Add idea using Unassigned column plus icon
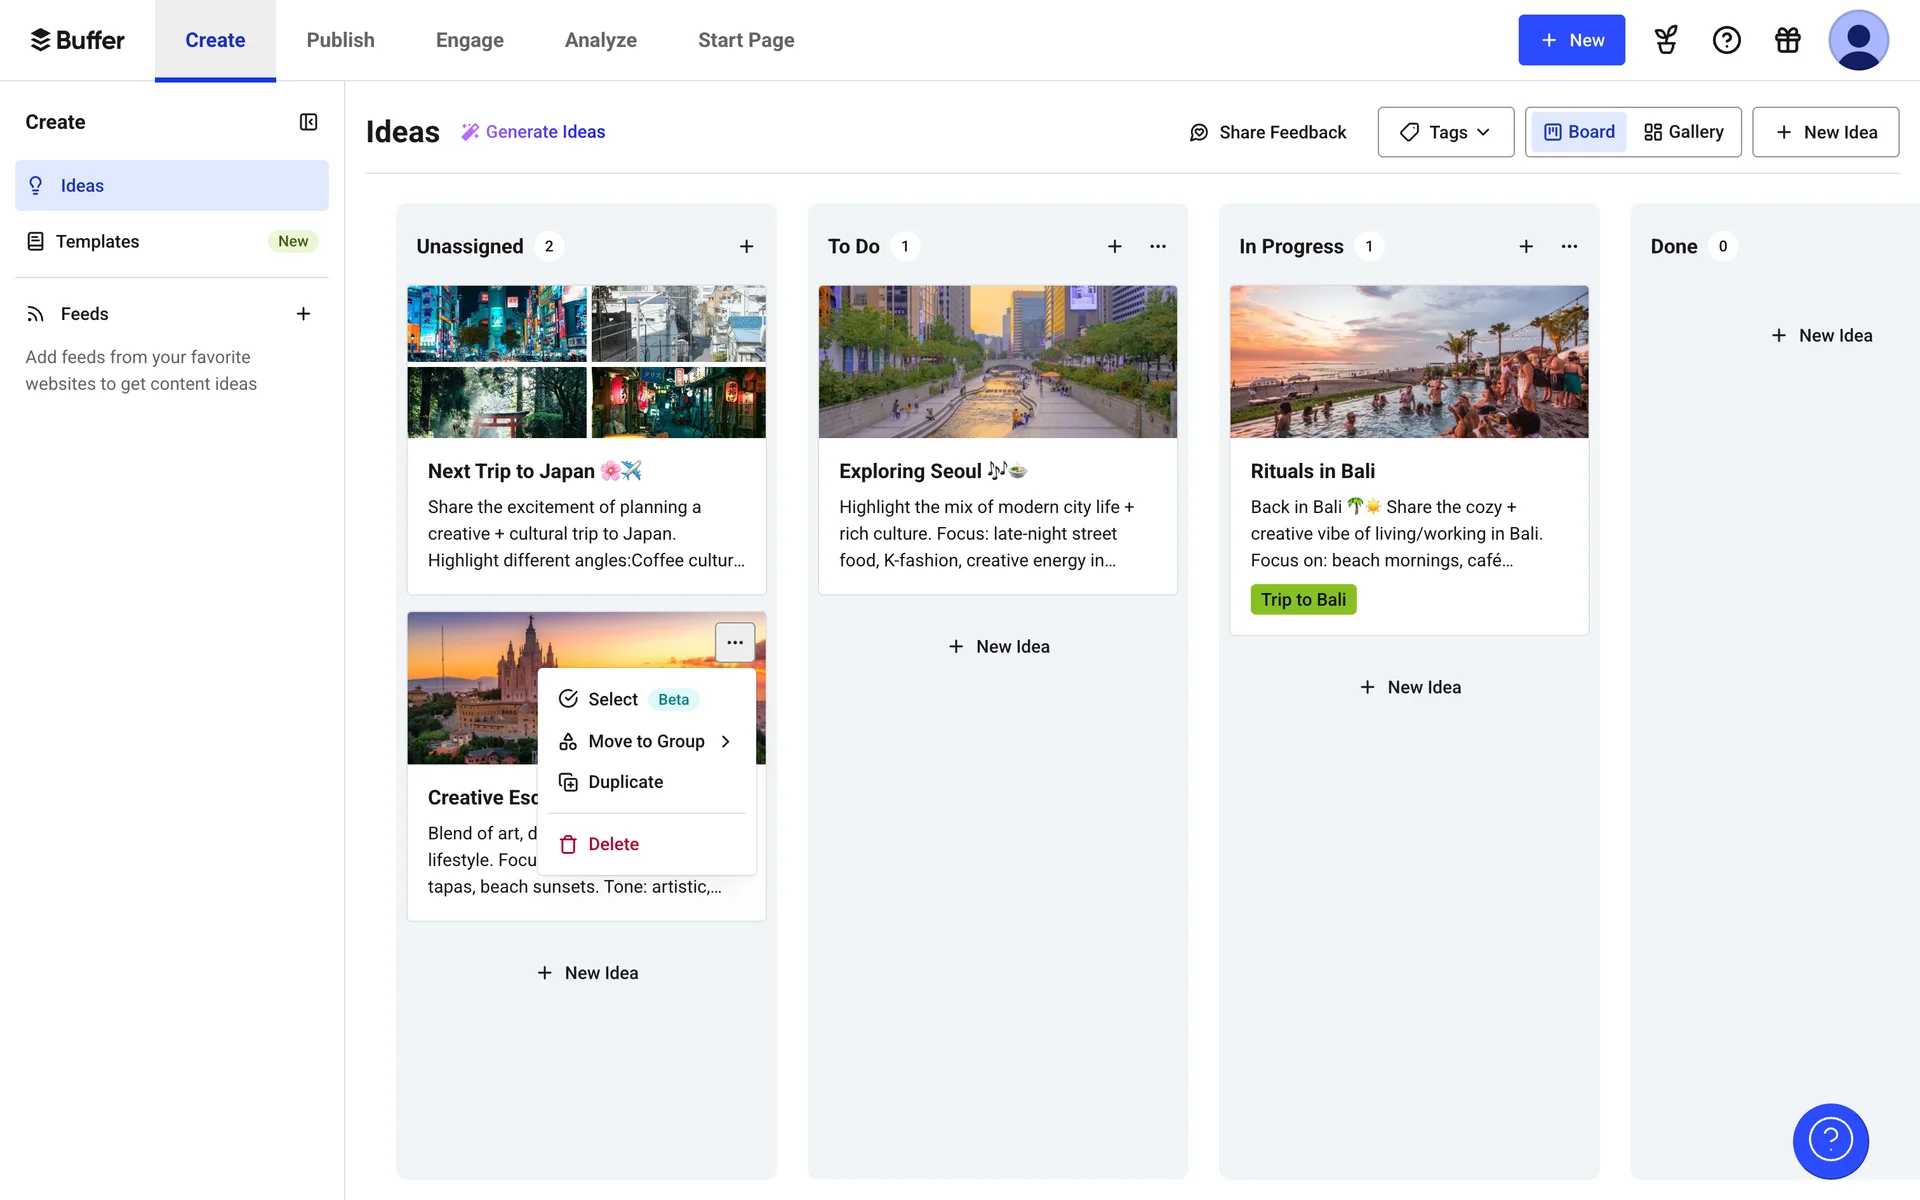 [x=746, y=246]
